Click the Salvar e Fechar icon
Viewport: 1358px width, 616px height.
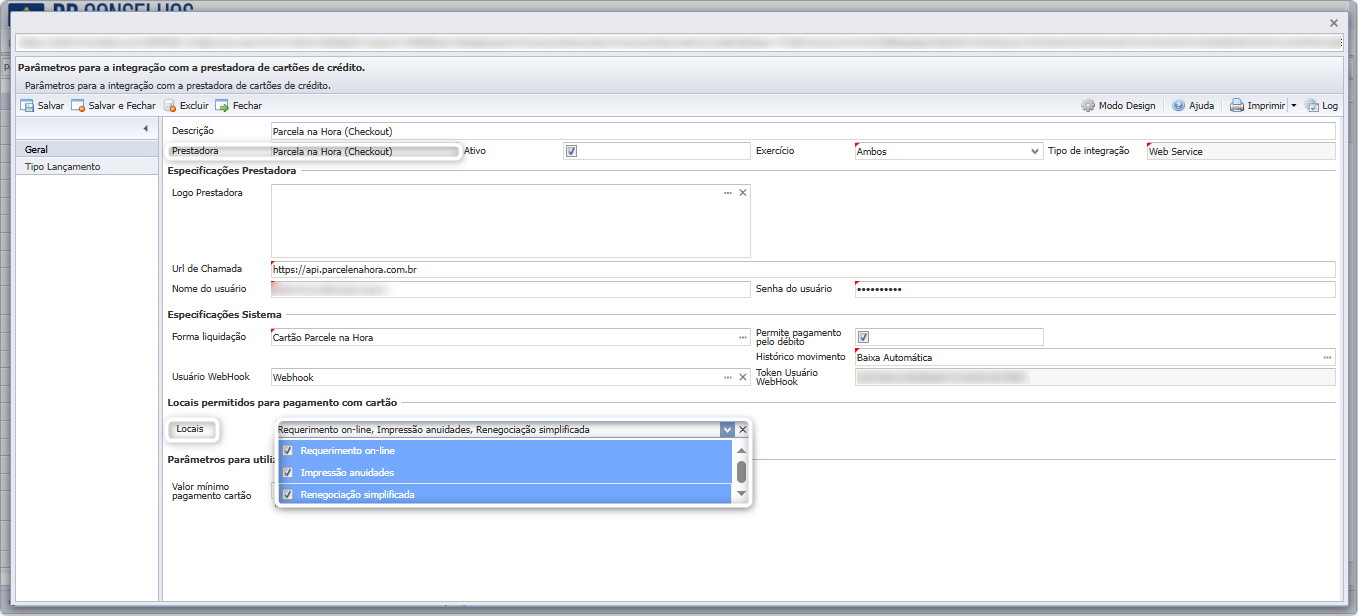[78, 105]
